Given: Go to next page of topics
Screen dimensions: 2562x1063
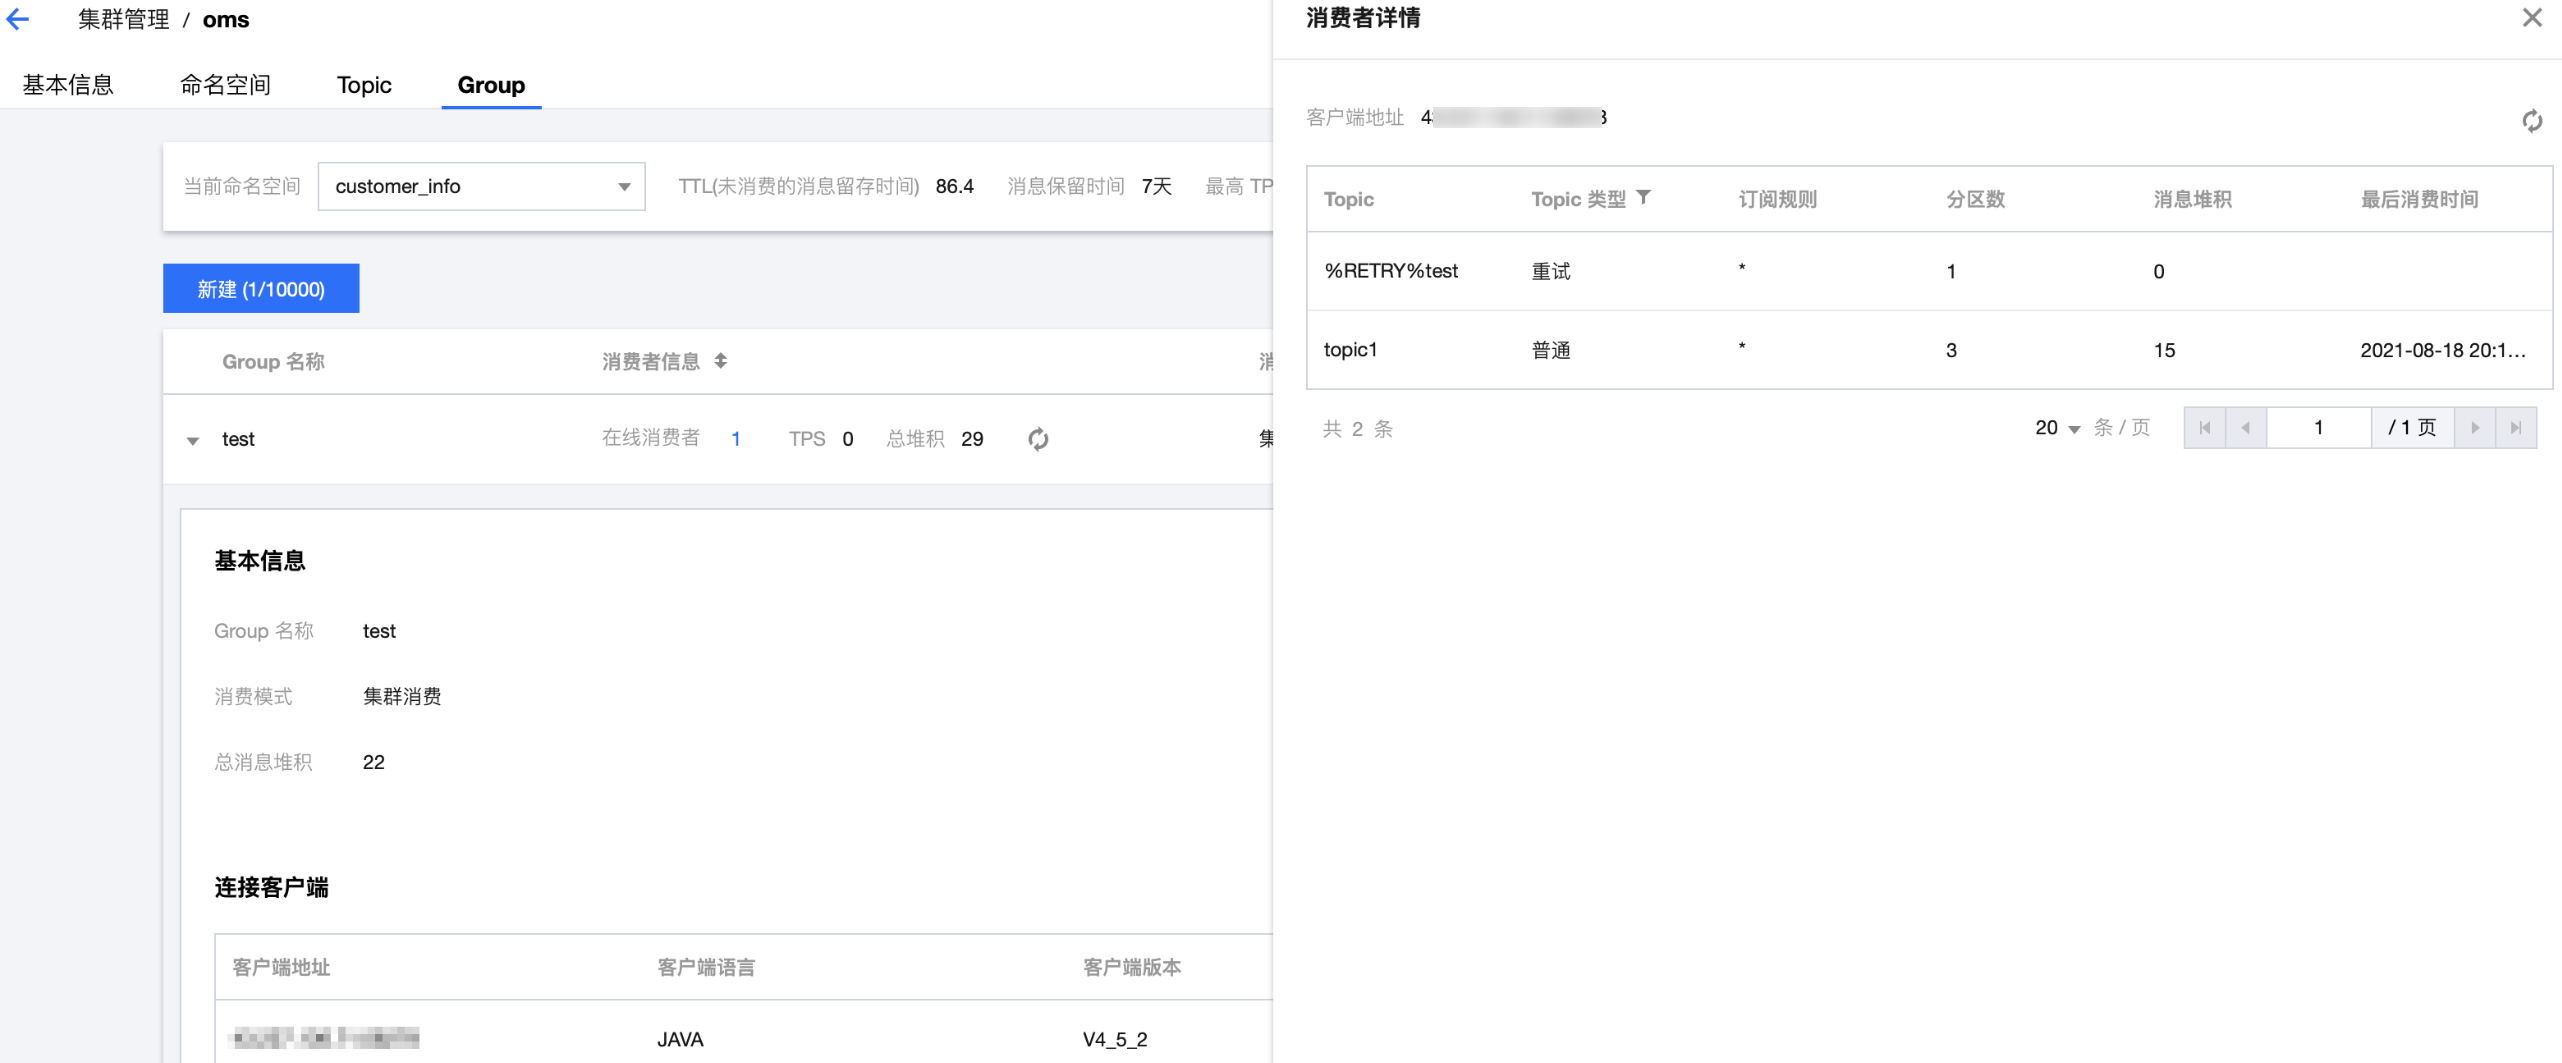Looking at the screenshot, I should click(x=2475, y=428).
